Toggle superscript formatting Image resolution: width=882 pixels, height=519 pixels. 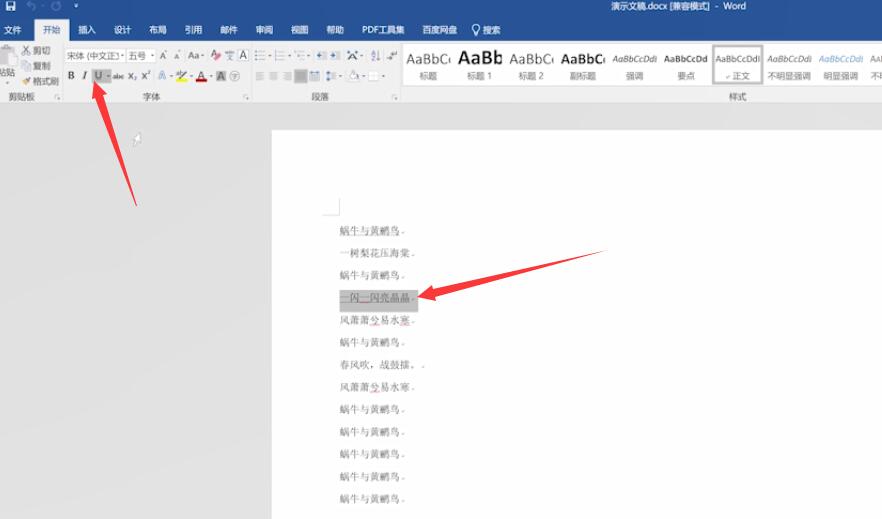point(146,75)
